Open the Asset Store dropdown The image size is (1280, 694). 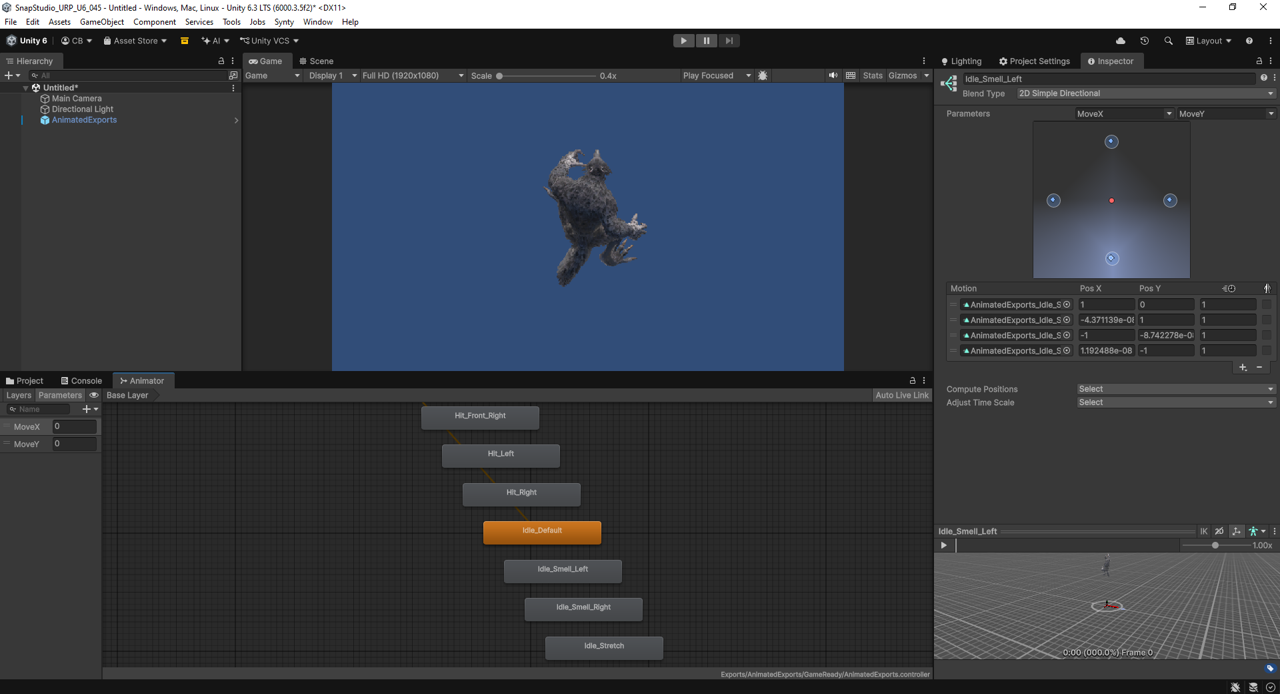pos(135,41)
